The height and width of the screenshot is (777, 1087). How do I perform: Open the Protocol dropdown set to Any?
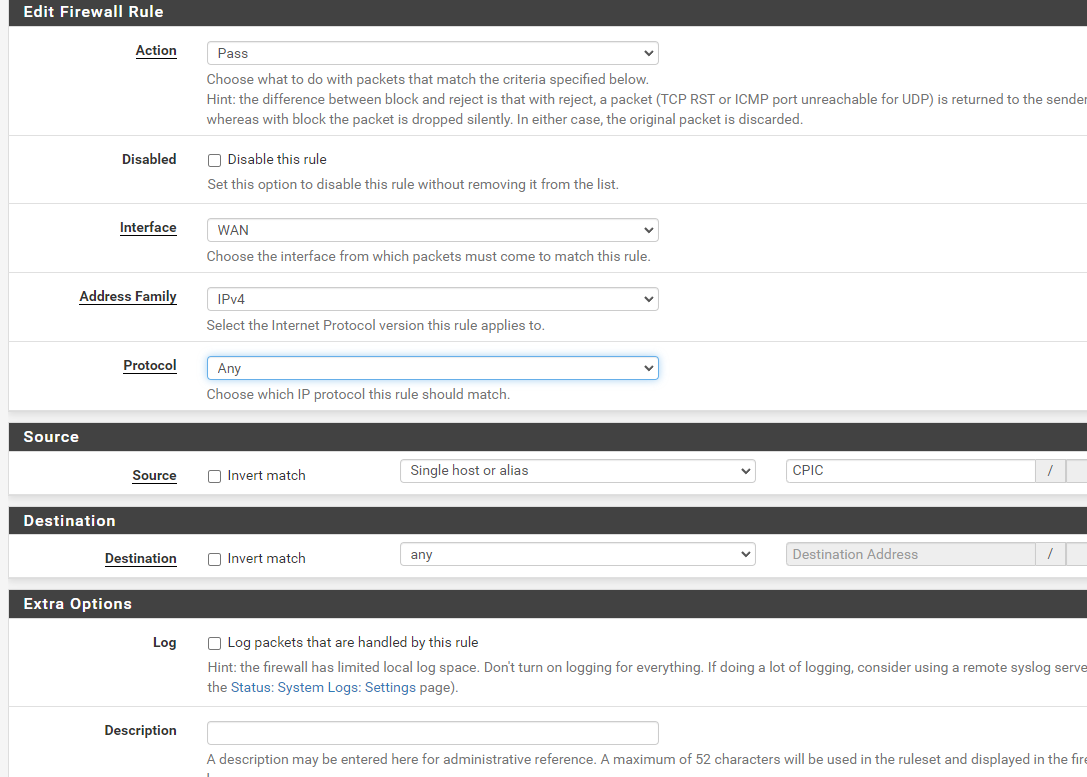point(432,368)
